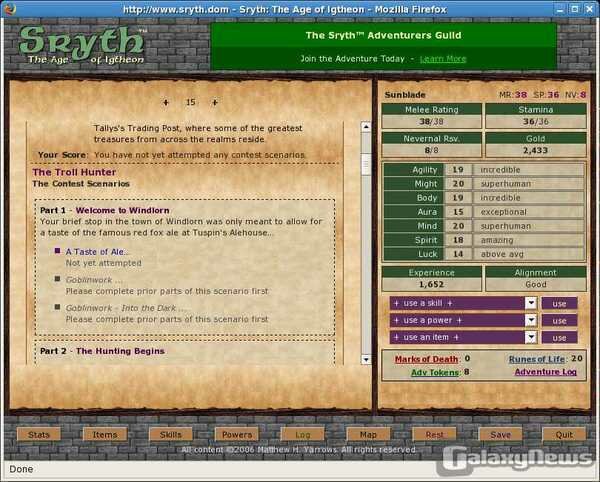Click the Rest button

tap(434, 435)
